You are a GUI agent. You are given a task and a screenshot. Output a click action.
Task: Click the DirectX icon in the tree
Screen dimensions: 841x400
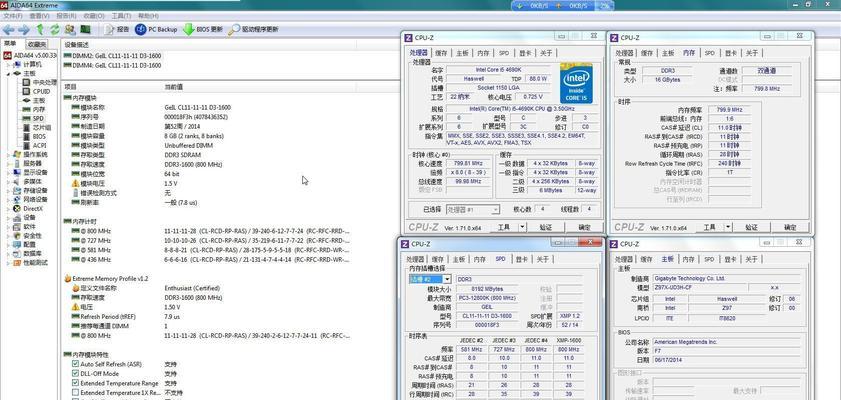tap(17, 209)
